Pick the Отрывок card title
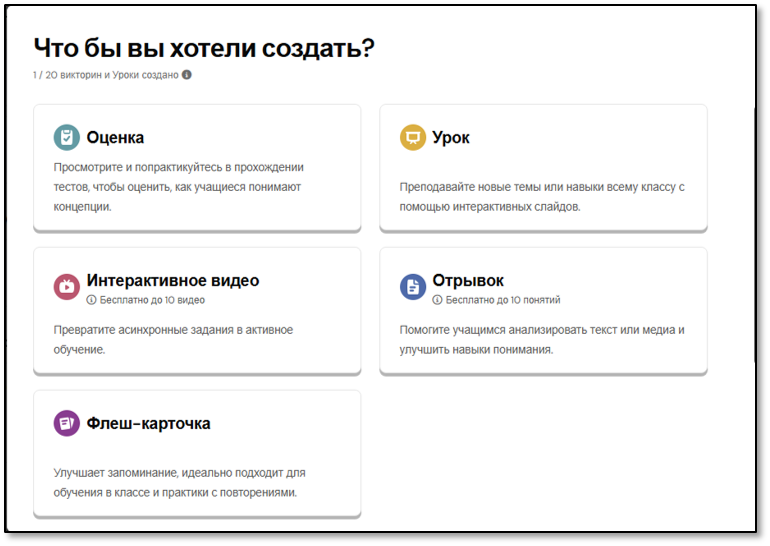 (x=468, y=281)
